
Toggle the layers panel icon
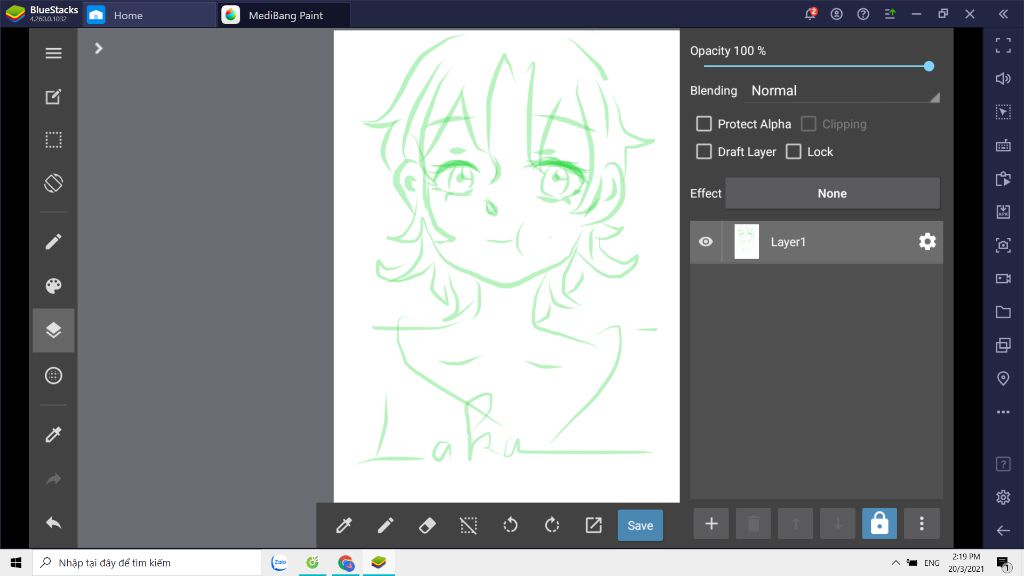pos(54,330)
